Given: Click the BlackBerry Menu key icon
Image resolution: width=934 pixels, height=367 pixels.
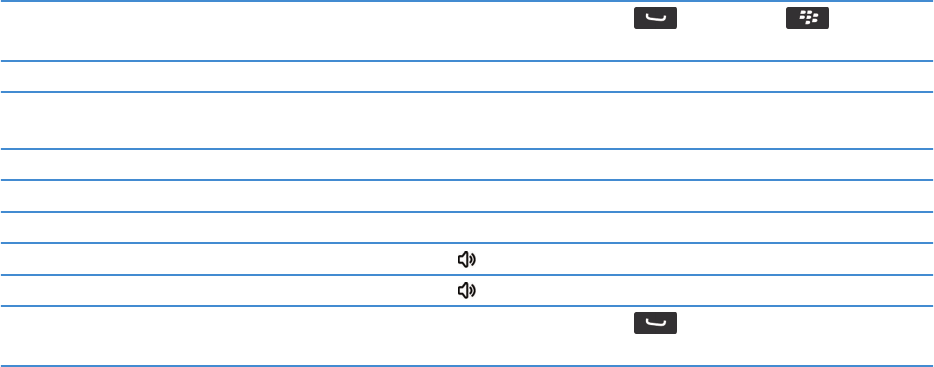Looking at the screenshot, I should click(807, 18).
